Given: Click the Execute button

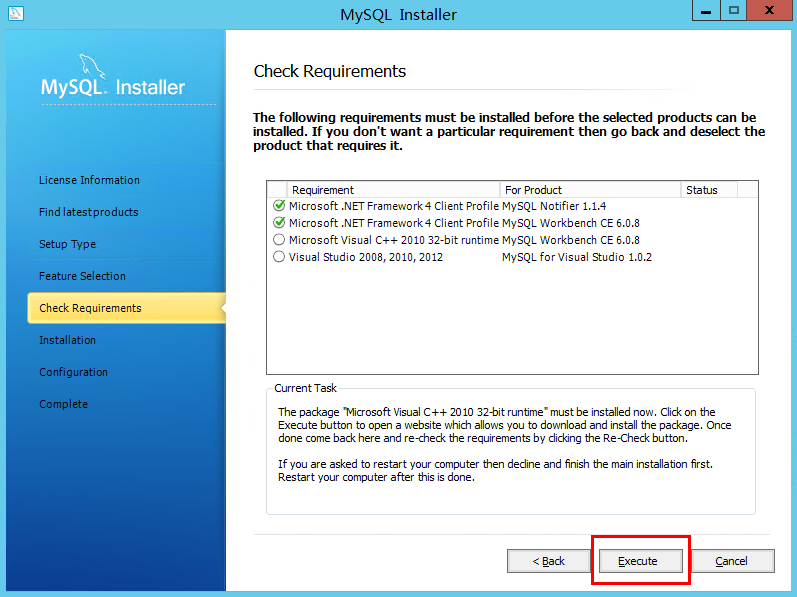Looking at the screenshot, I should pyautogui.click(x=640, y=560).
